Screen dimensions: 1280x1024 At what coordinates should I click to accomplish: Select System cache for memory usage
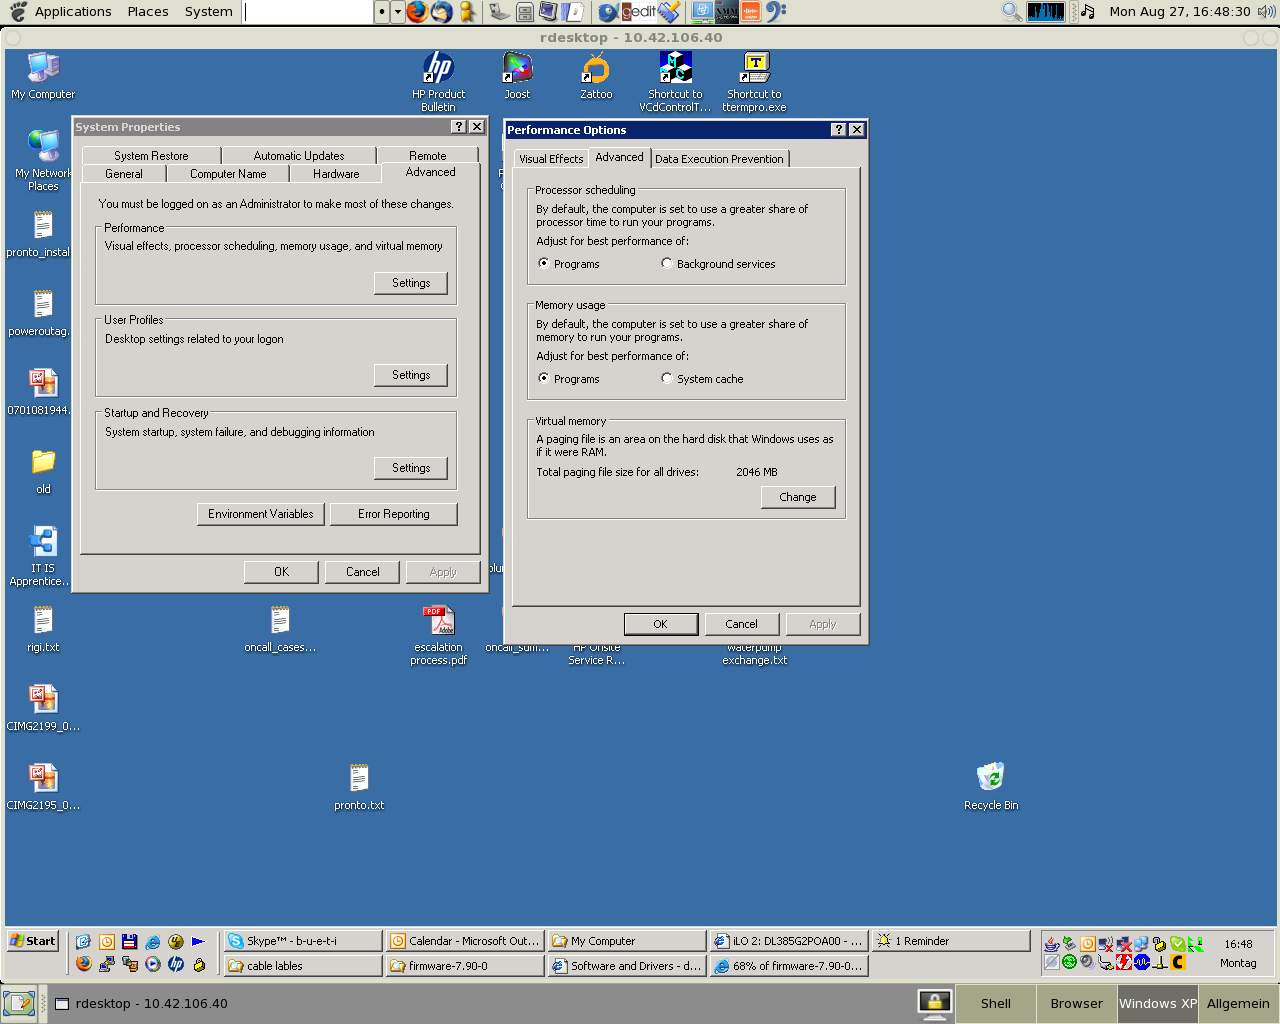[x=667, y=379]
